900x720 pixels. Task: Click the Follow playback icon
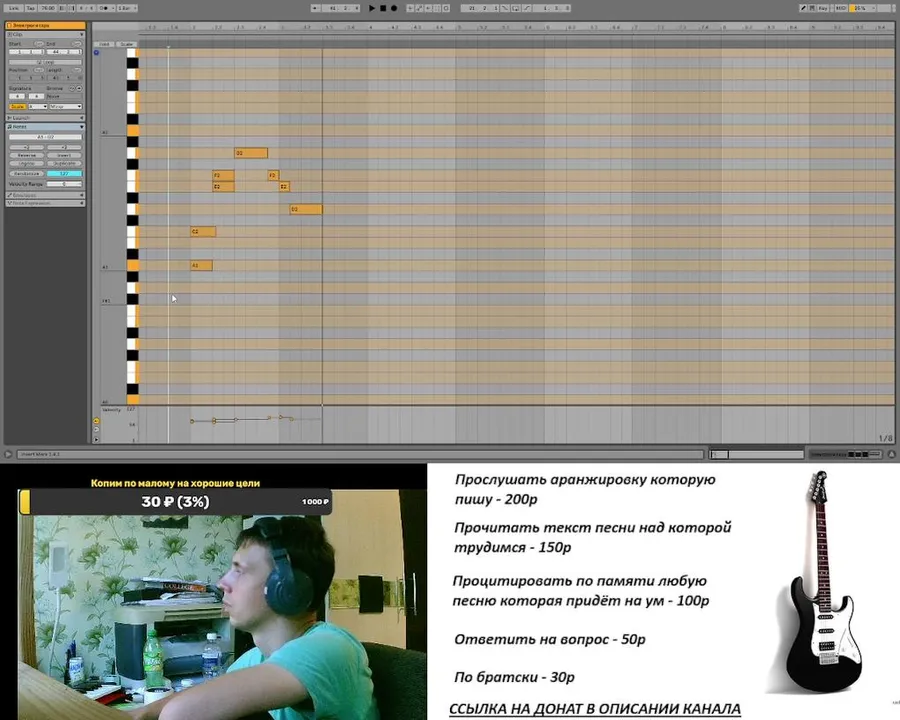click(316, 8)
